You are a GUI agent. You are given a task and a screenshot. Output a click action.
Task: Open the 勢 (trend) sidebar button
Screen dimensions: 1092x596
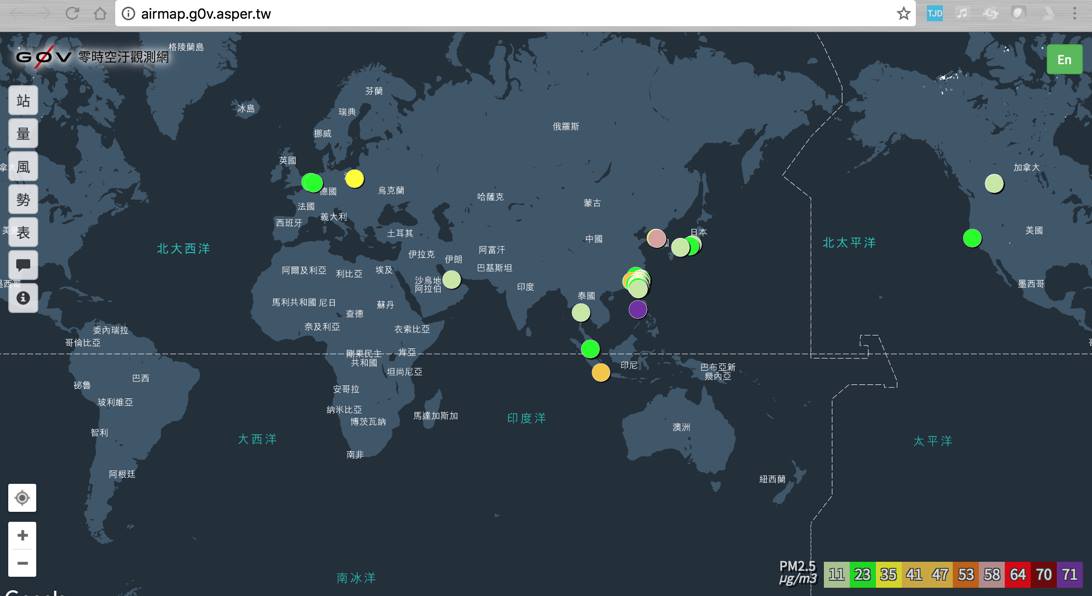[x=23, y=199]
